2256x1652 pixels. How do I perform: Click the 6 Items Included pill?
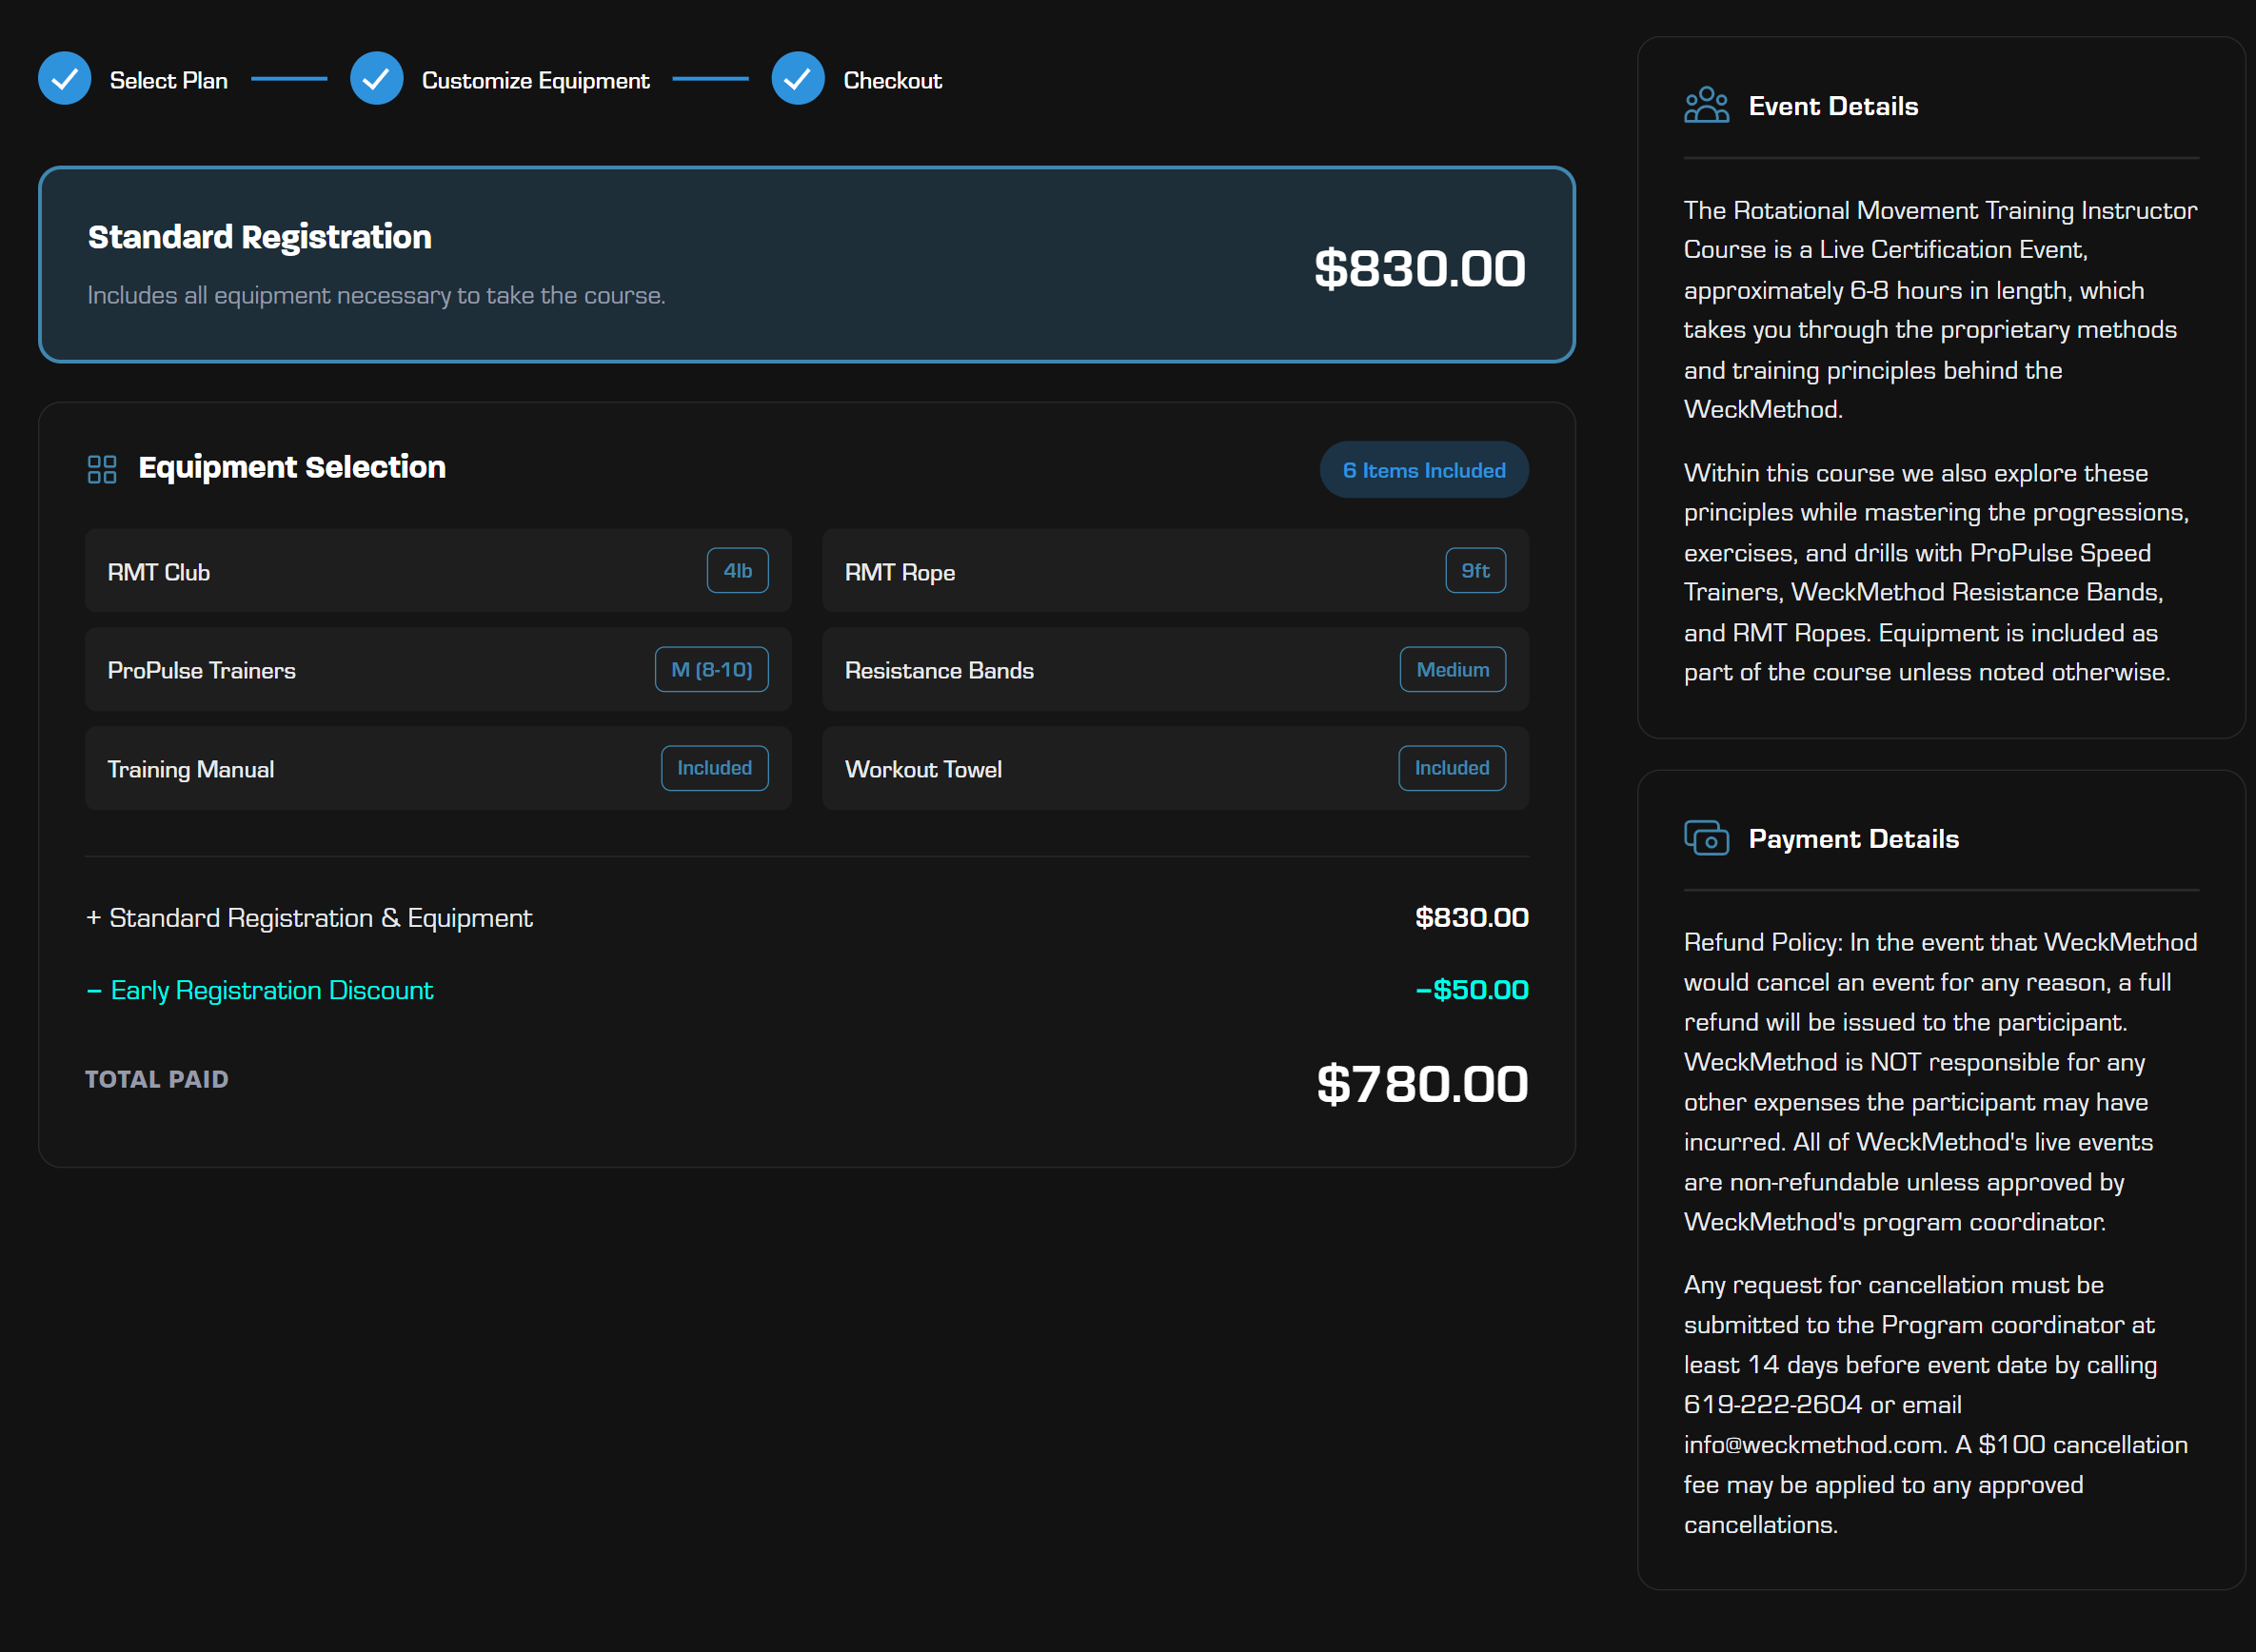tap(1423, 470)
